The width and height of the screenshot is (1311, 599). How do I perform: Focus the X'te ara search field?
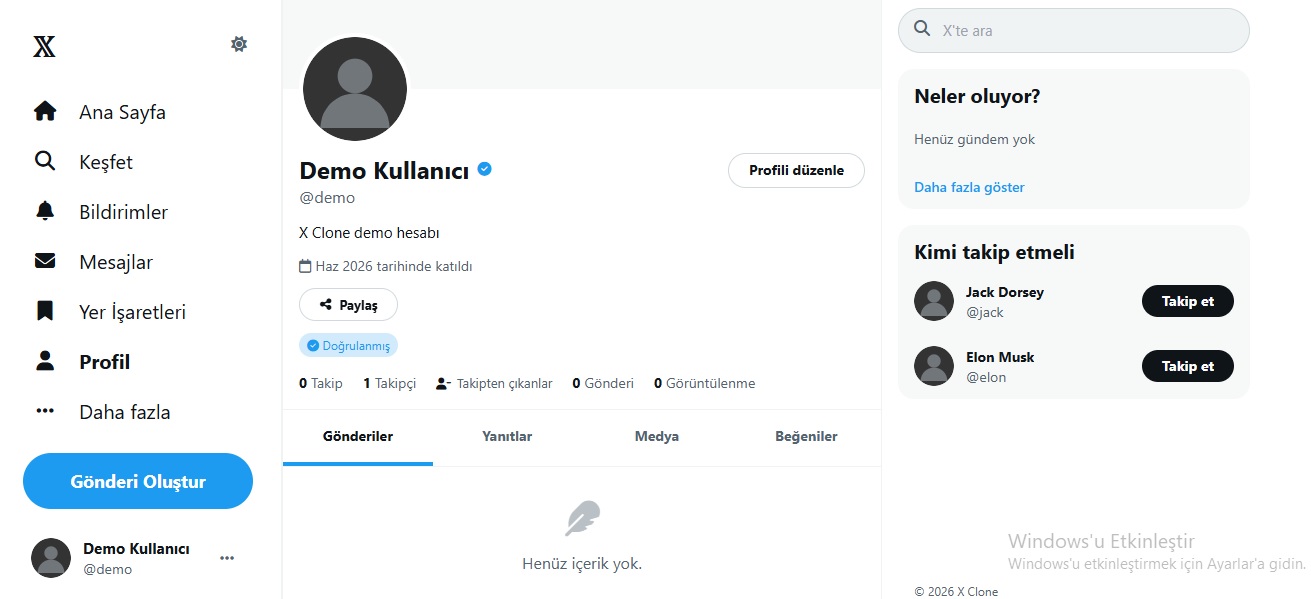point(1074,30)
